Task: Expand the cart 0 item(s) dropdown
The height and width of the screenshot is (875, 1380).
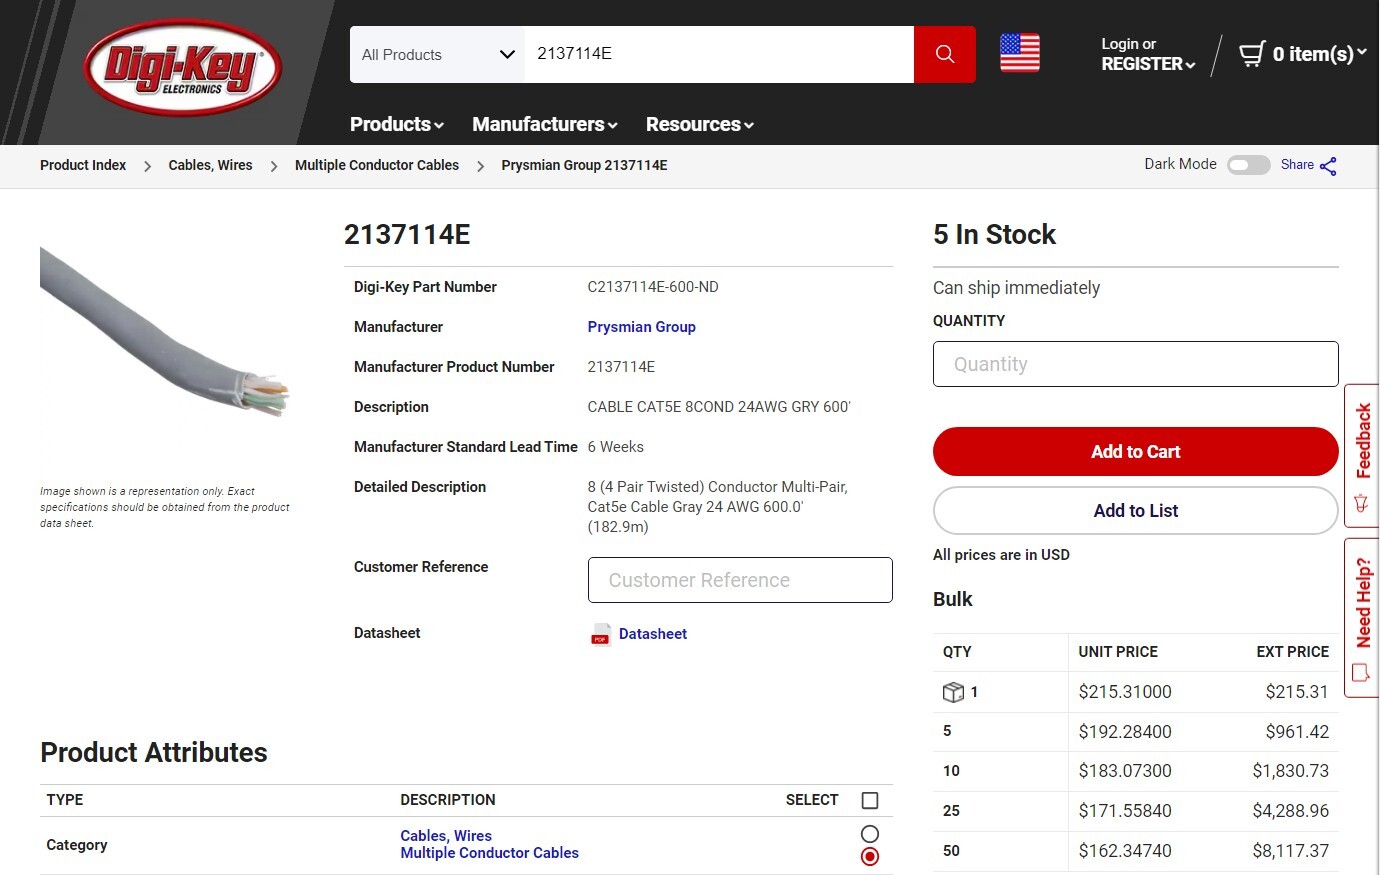Action: point(1319,54)
